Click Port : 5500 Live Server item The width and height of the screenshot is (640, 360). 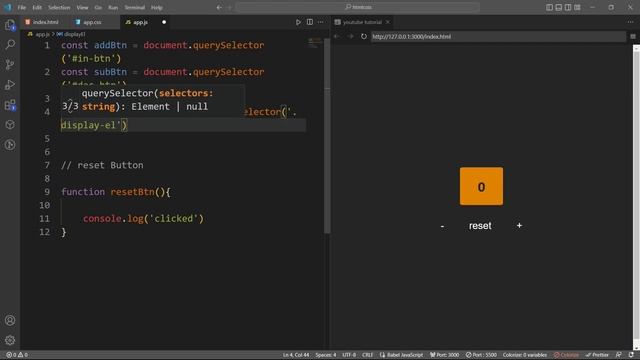482,355
